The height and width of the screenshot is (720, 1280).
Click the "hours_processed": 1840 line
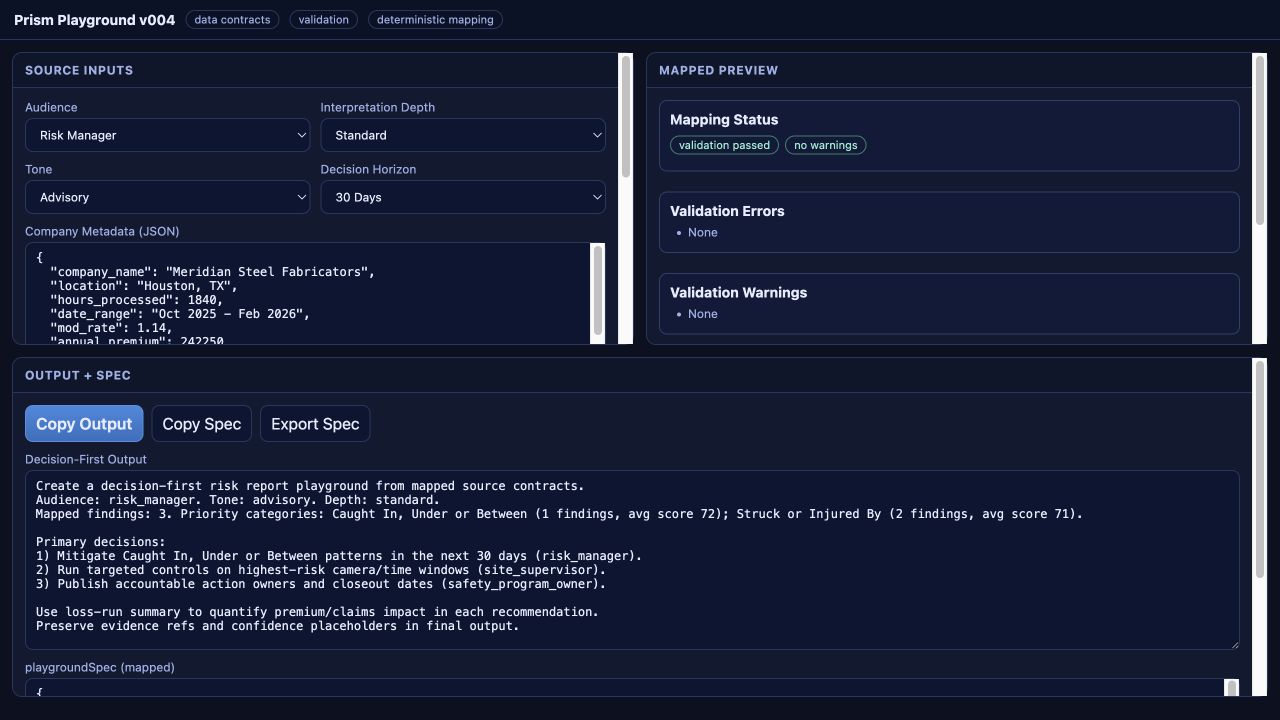pos(136,300)
